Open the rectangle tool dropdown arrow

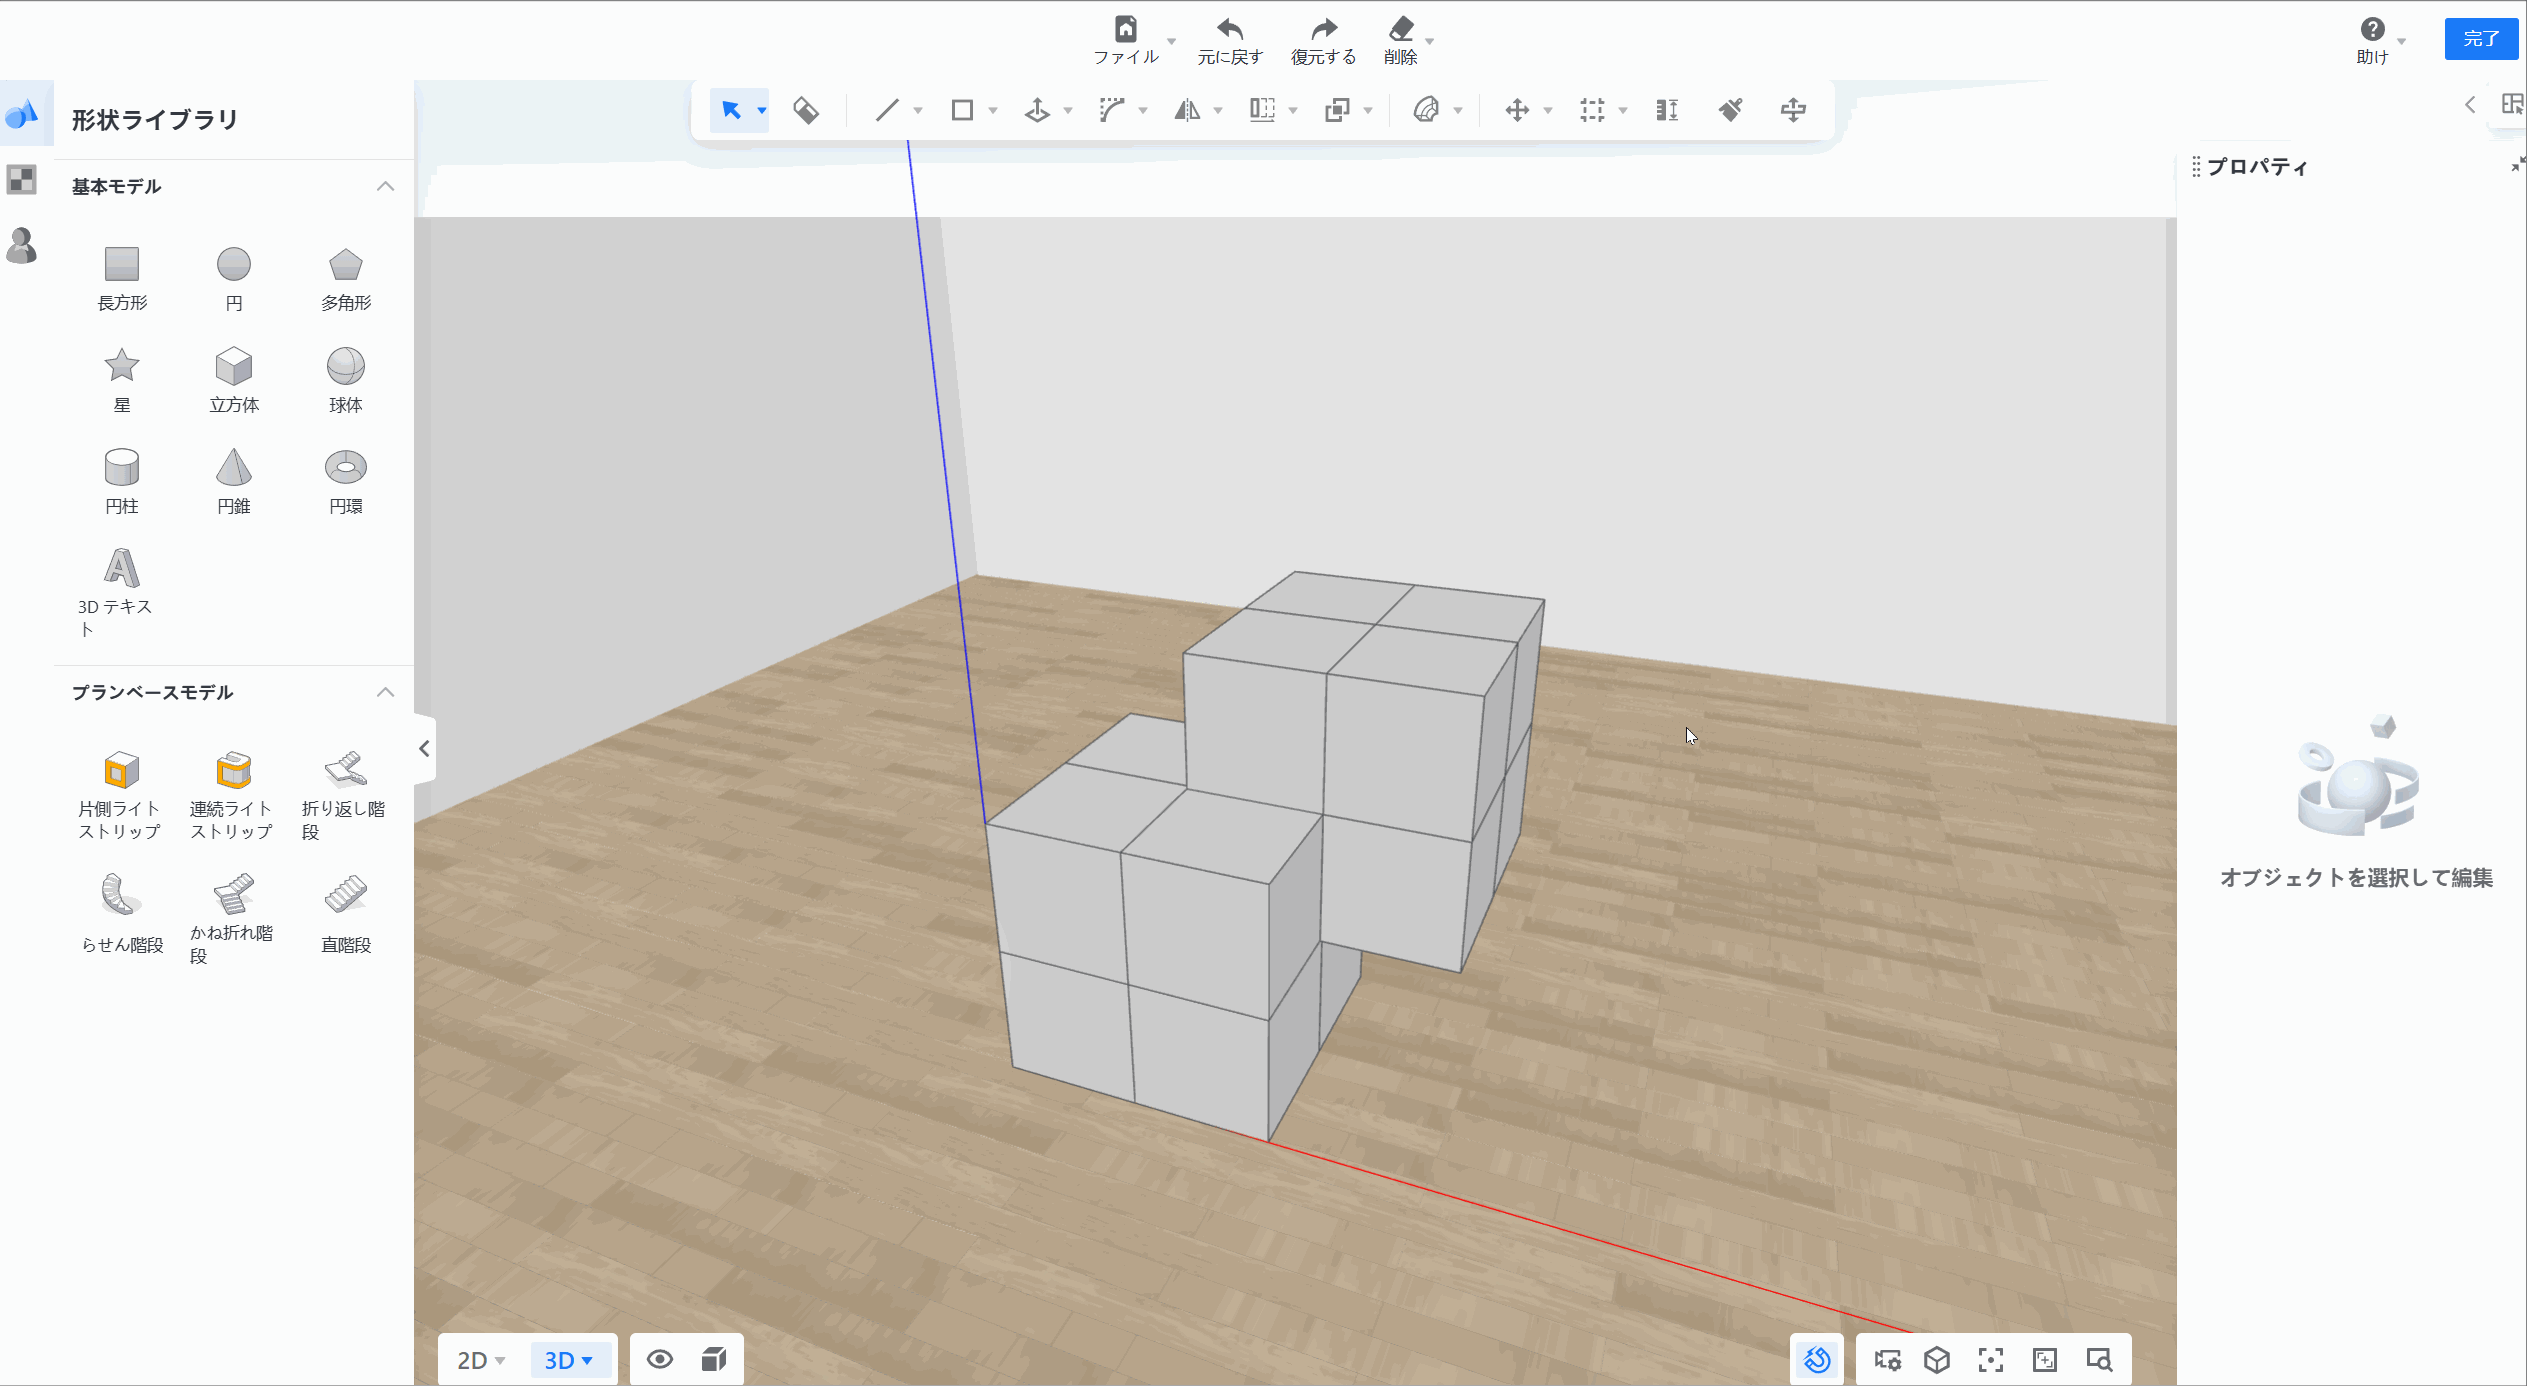993,111
